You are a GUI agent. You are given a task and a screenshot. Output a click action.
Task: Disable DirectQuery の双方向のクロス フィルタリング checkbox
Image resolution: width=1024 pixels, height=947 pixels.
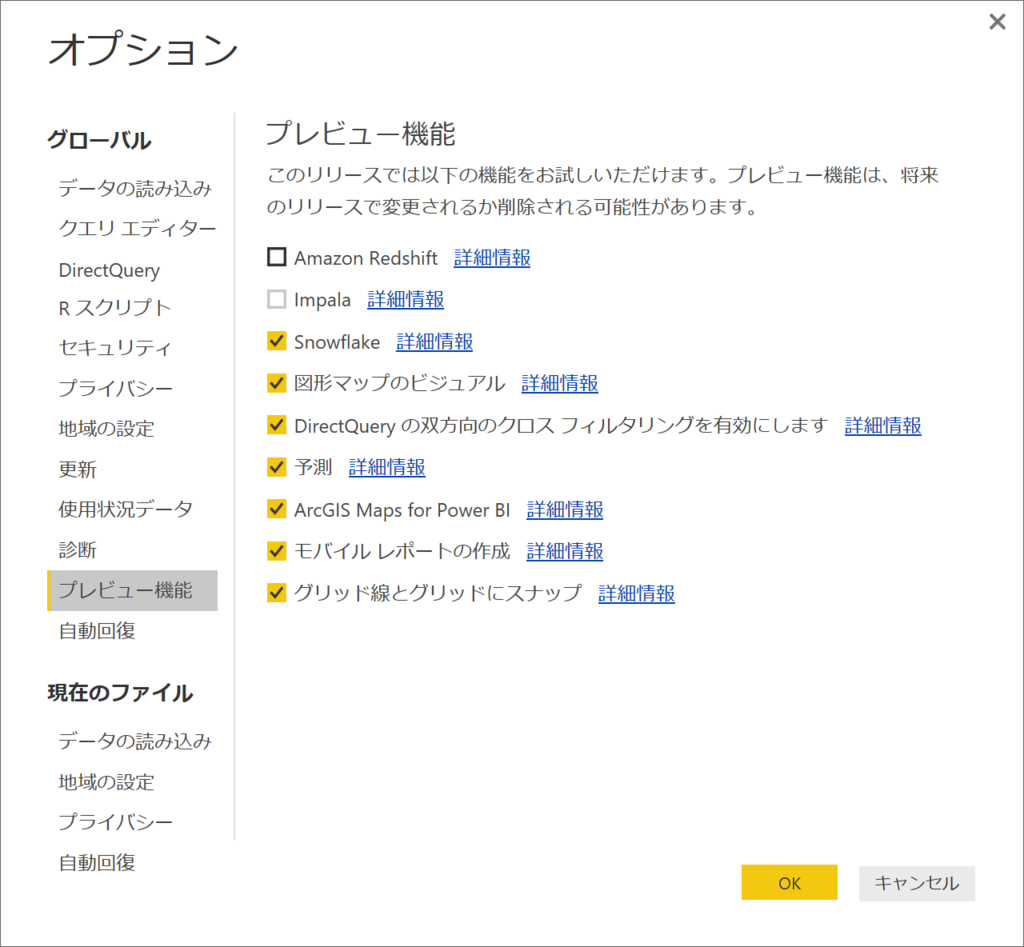click(x=277, y=425)
